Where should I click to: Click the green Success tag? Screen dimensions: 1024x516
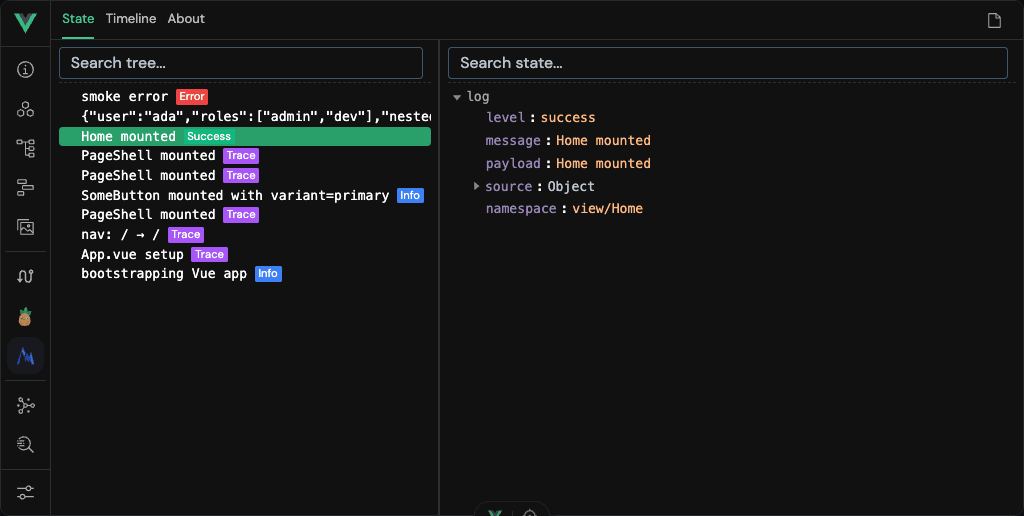click(x=209, y=137)
